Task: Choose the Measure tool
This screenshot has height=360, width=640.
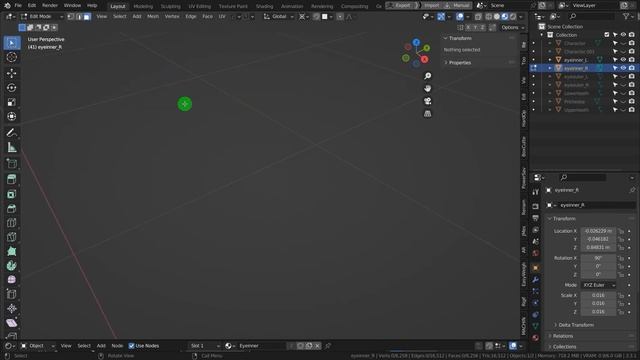Action: coord(12,147)
